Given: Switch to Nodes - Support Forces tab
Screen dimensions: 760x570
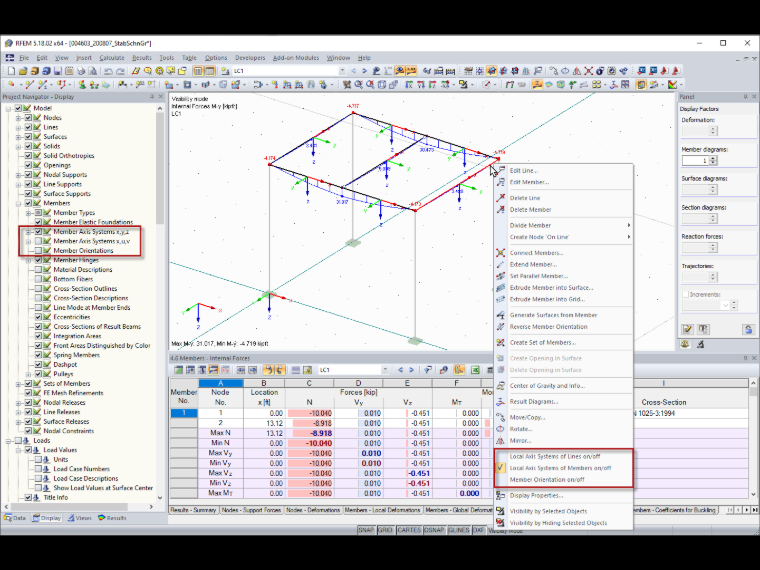Looking at the screenshot, I should pos(251,510).
